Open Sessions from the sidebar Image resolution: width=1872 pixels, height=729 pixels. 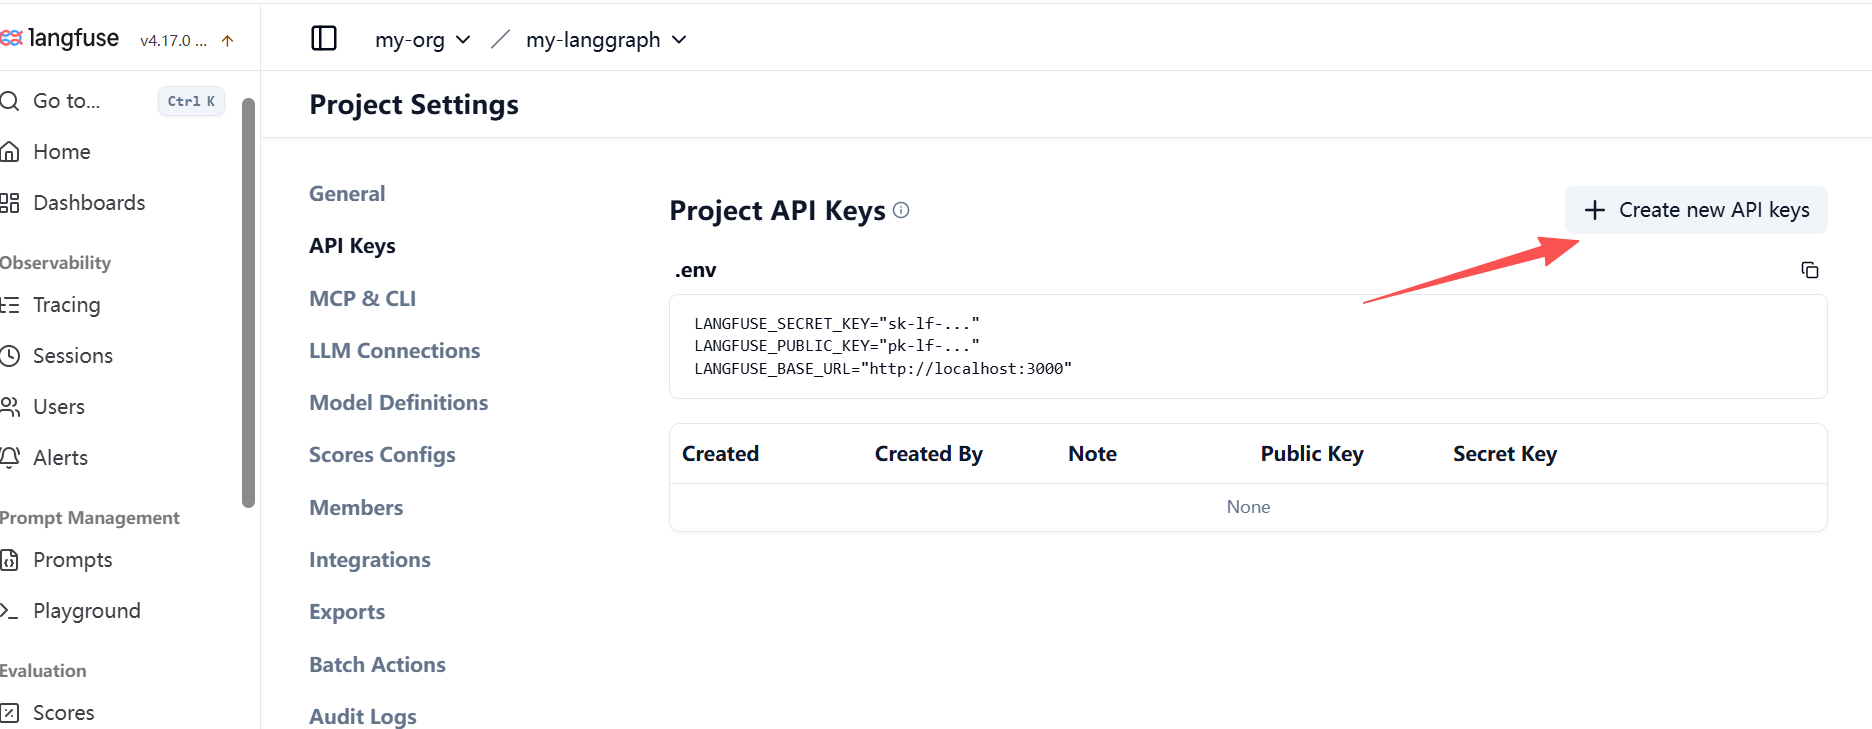click(x=73, y=356)
